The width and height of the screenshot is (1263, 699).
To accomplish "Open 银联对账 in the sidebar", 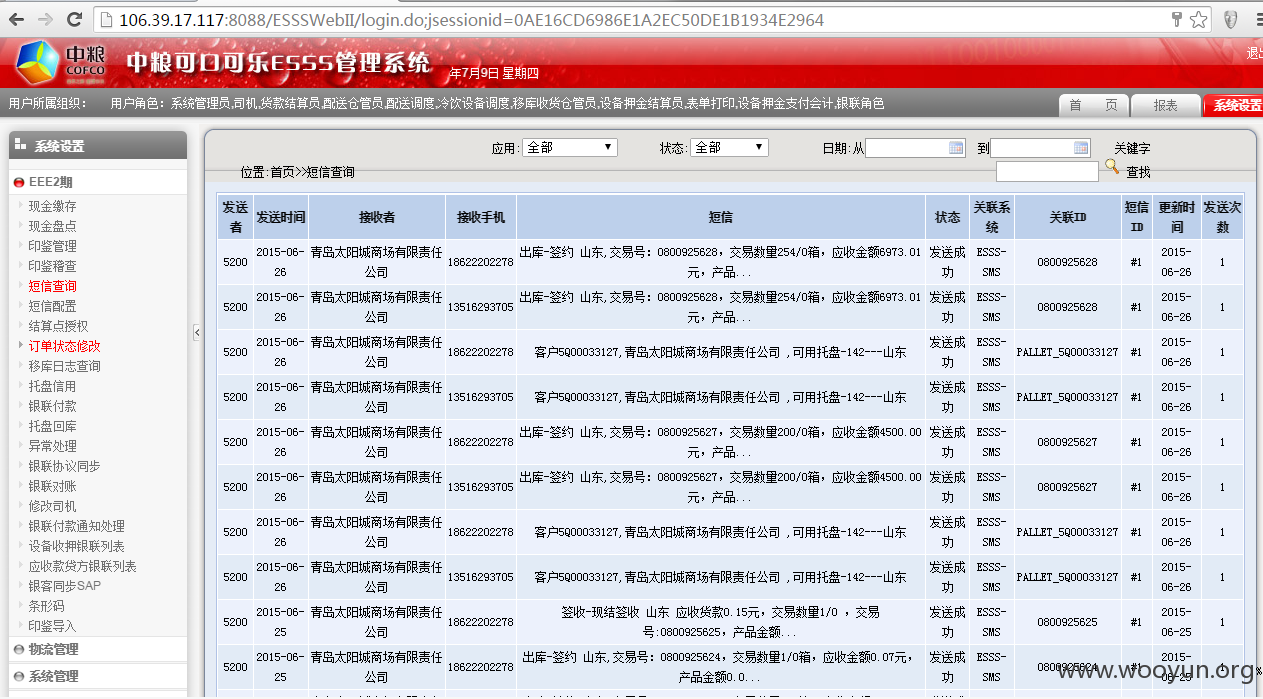I will click(52, 486).
